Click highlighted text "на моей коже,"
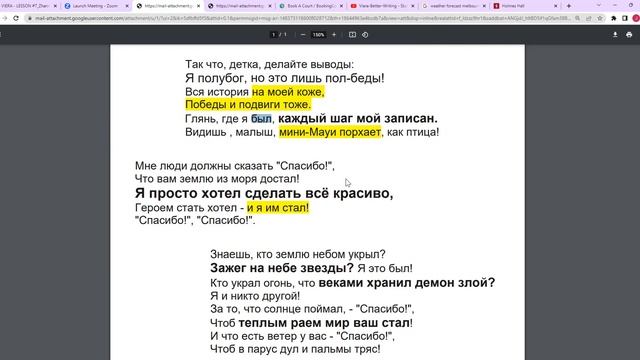Image resolution: width=640 pixels, height=360 pixels. tap(288, 92)
